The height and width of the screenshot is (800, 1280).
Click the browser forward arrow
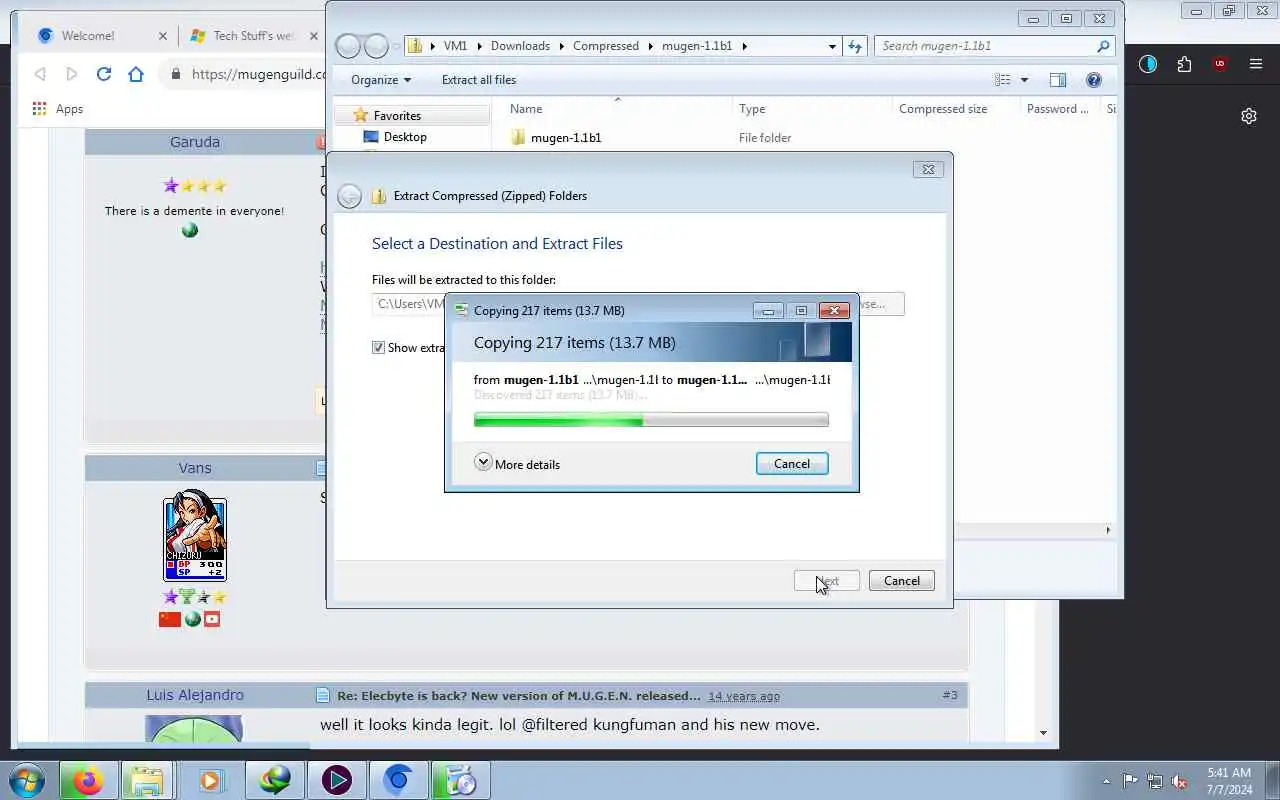(x=71, y=74)
